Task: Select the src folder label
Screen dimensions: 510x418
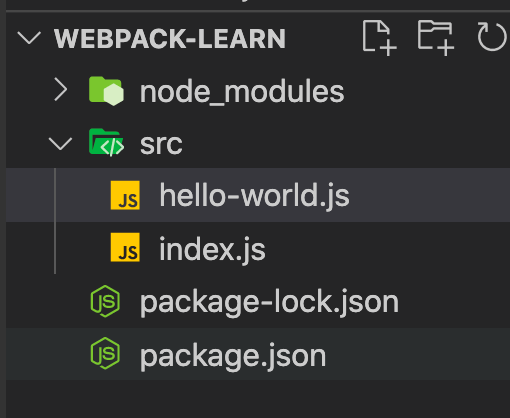Action: pyautogui.click(x=161, y=144)
